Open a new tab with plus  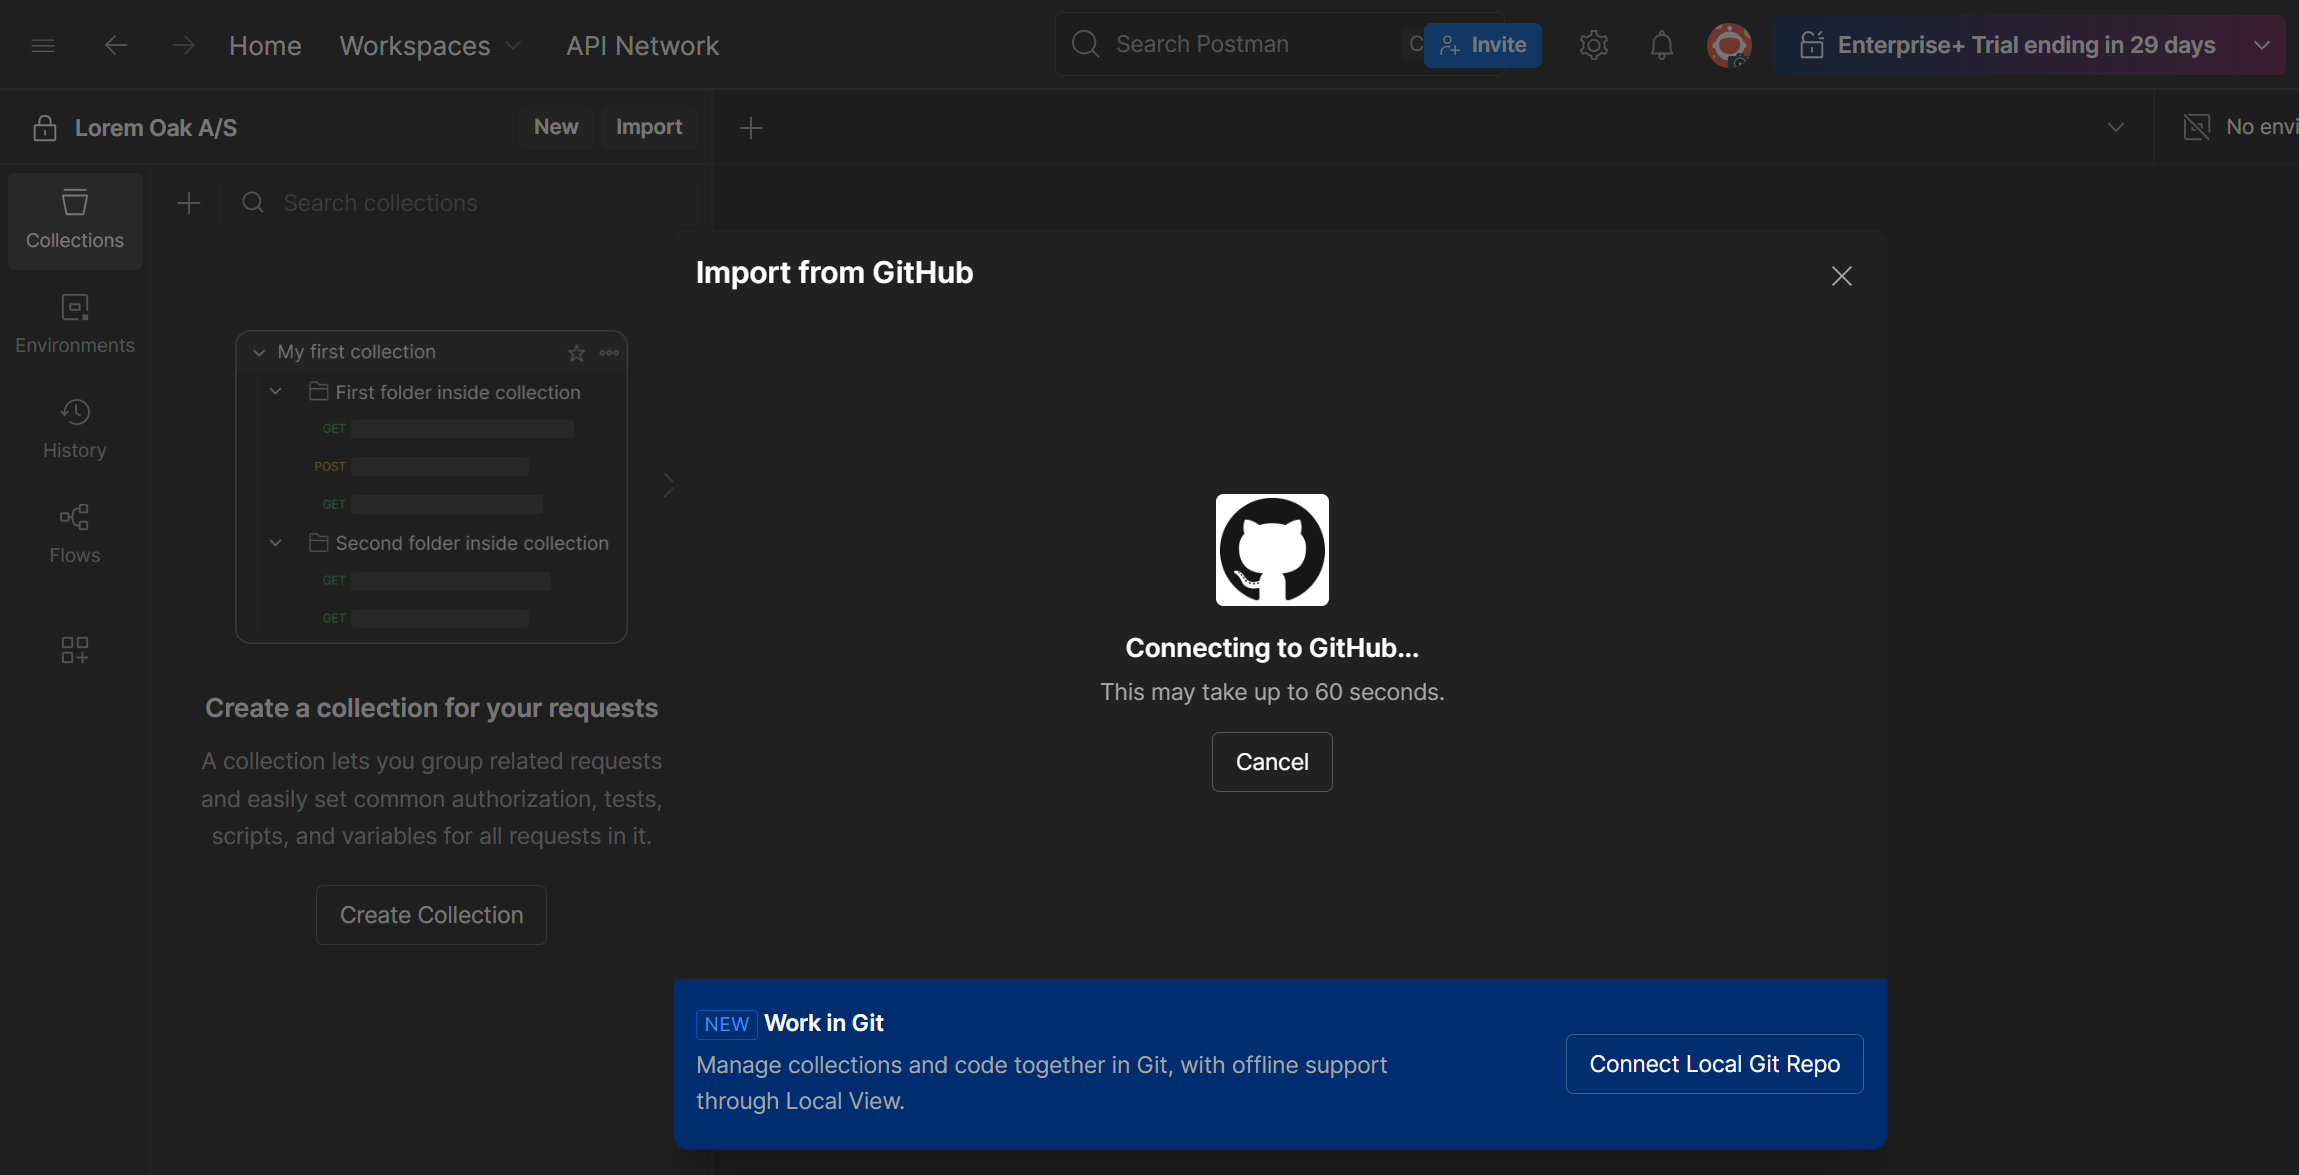(750, 128)
